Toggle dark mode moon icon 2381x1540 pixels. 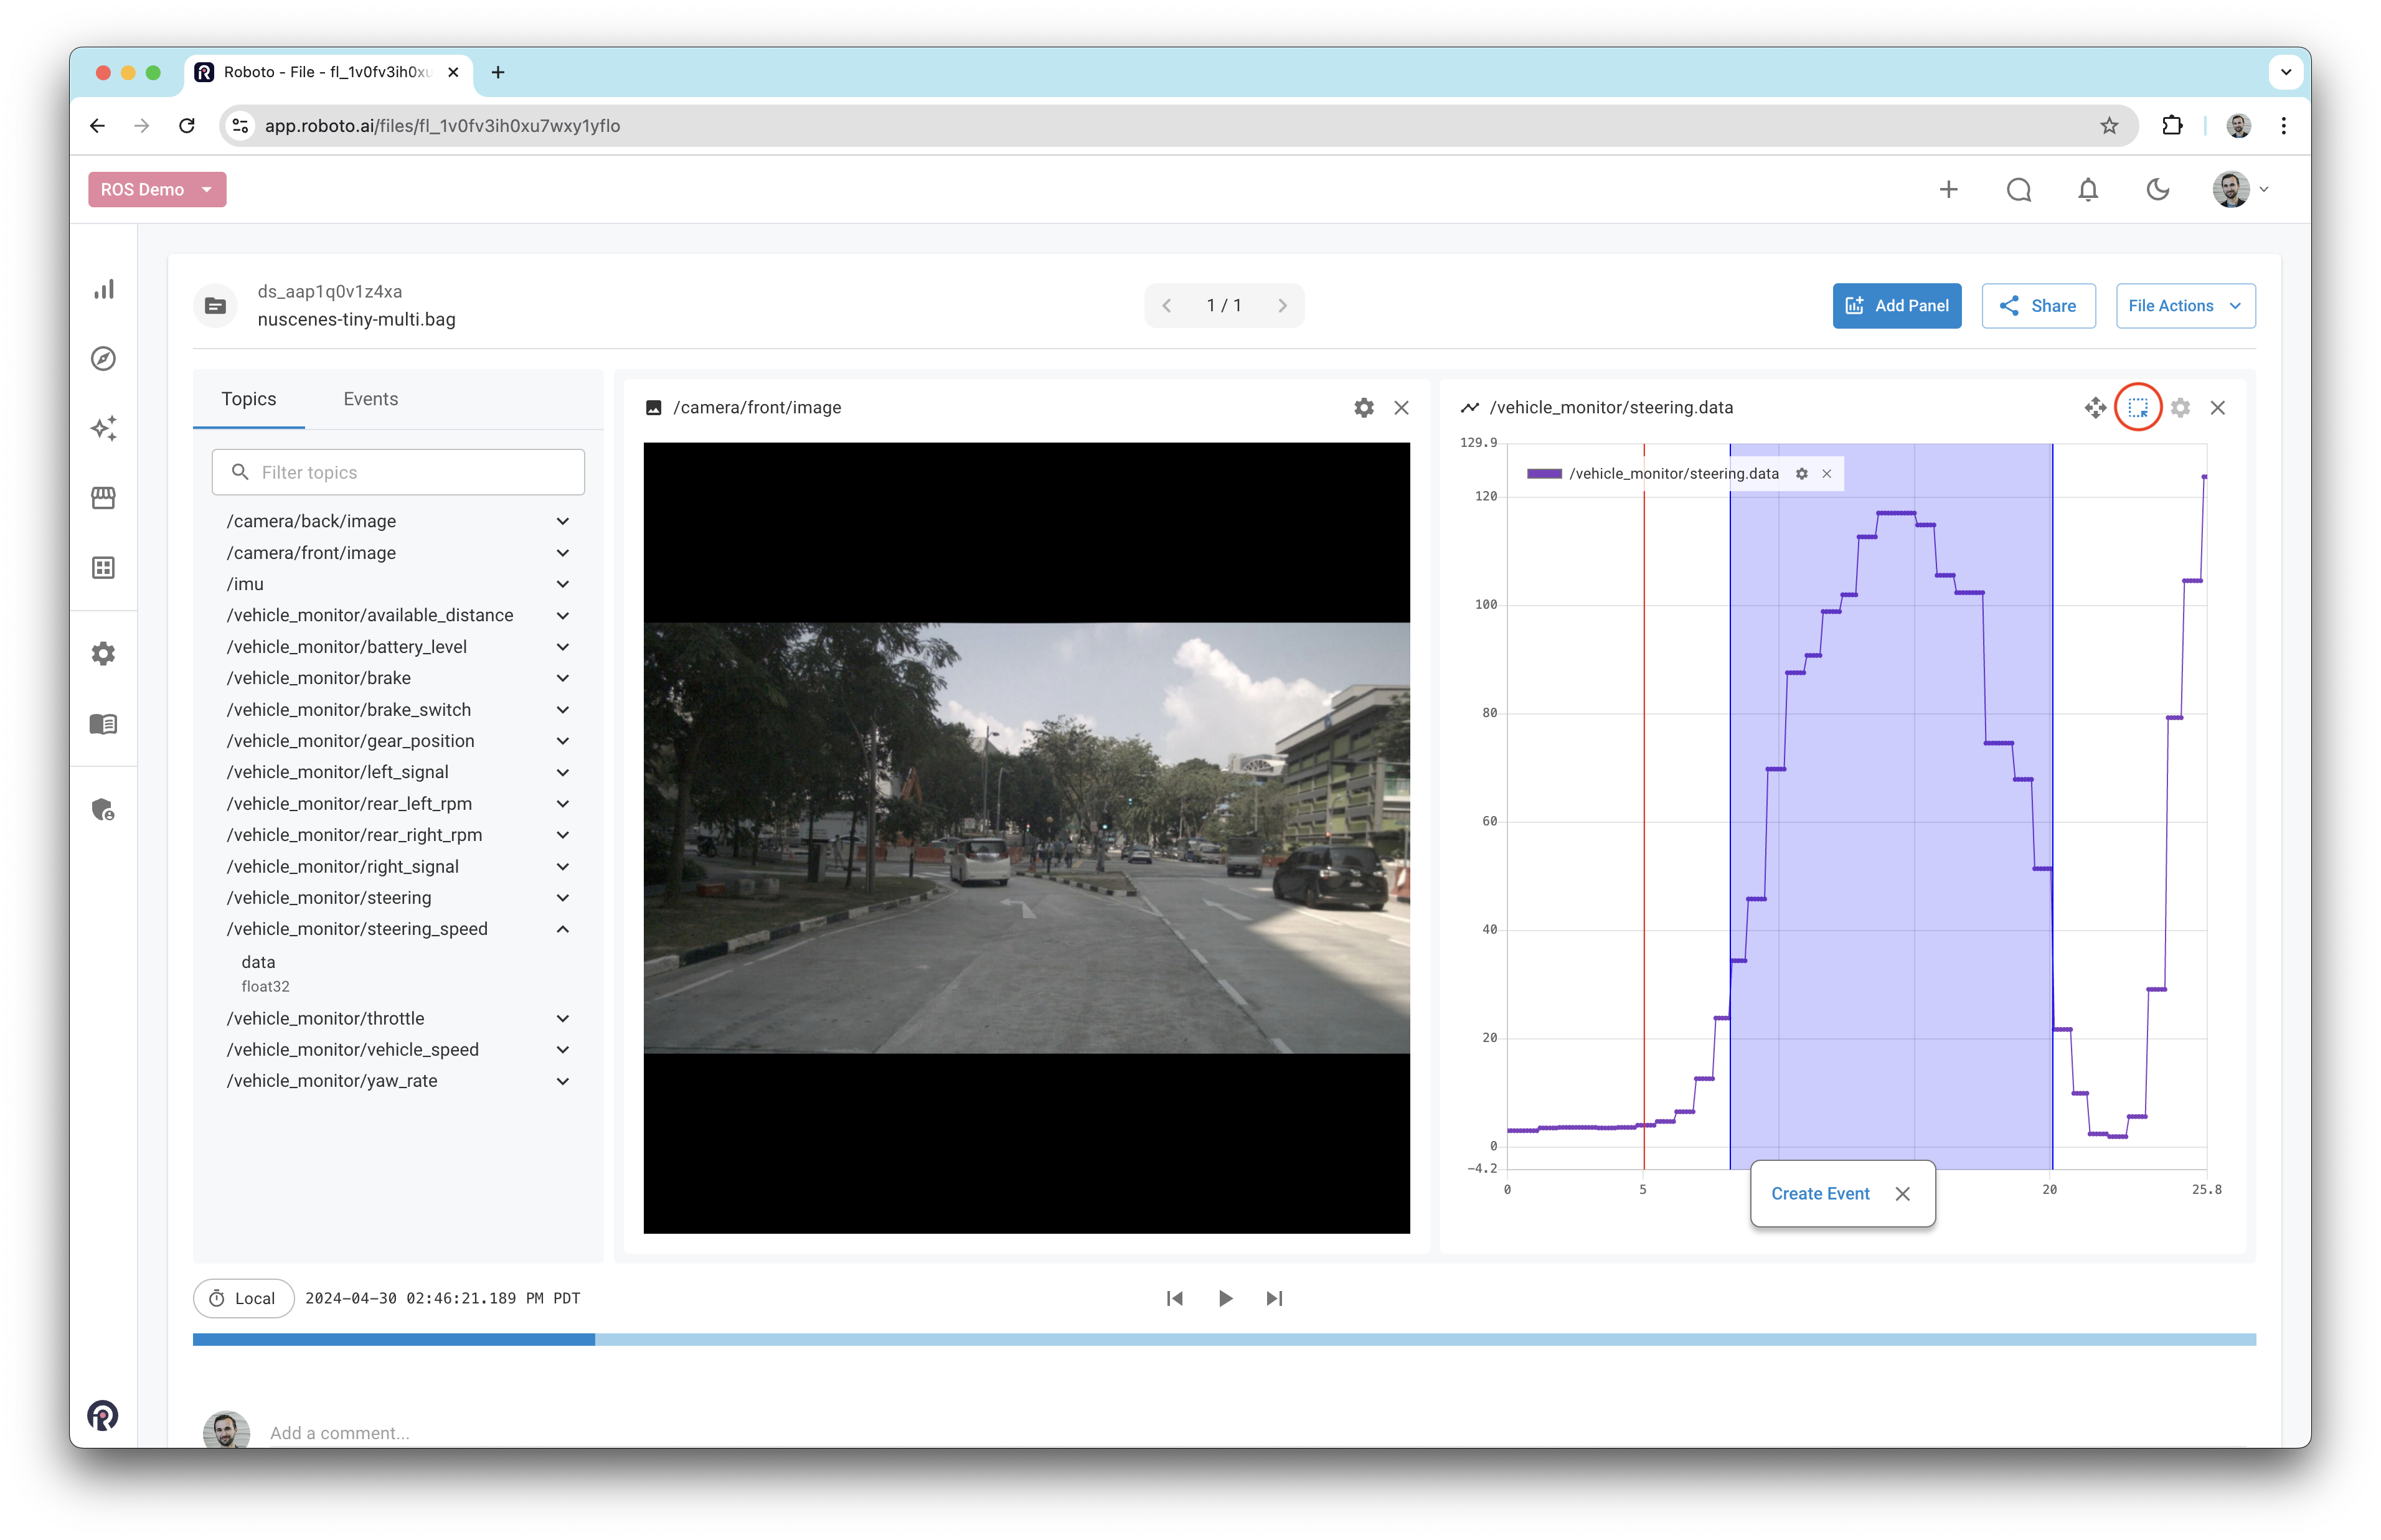click(x=2158, y=190)
